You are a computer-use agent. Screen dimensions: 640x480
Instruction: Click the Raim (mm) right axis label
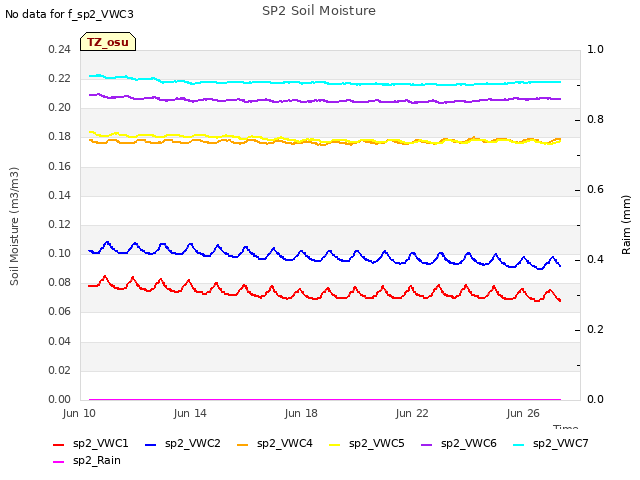pyautogui.click(x=626, y=225)
